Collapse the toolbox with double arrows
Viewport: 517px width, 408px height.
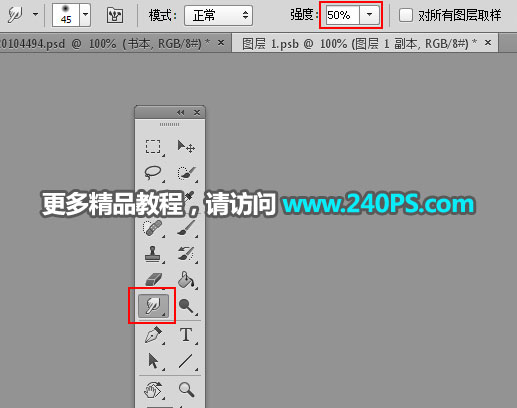(180, 112)
